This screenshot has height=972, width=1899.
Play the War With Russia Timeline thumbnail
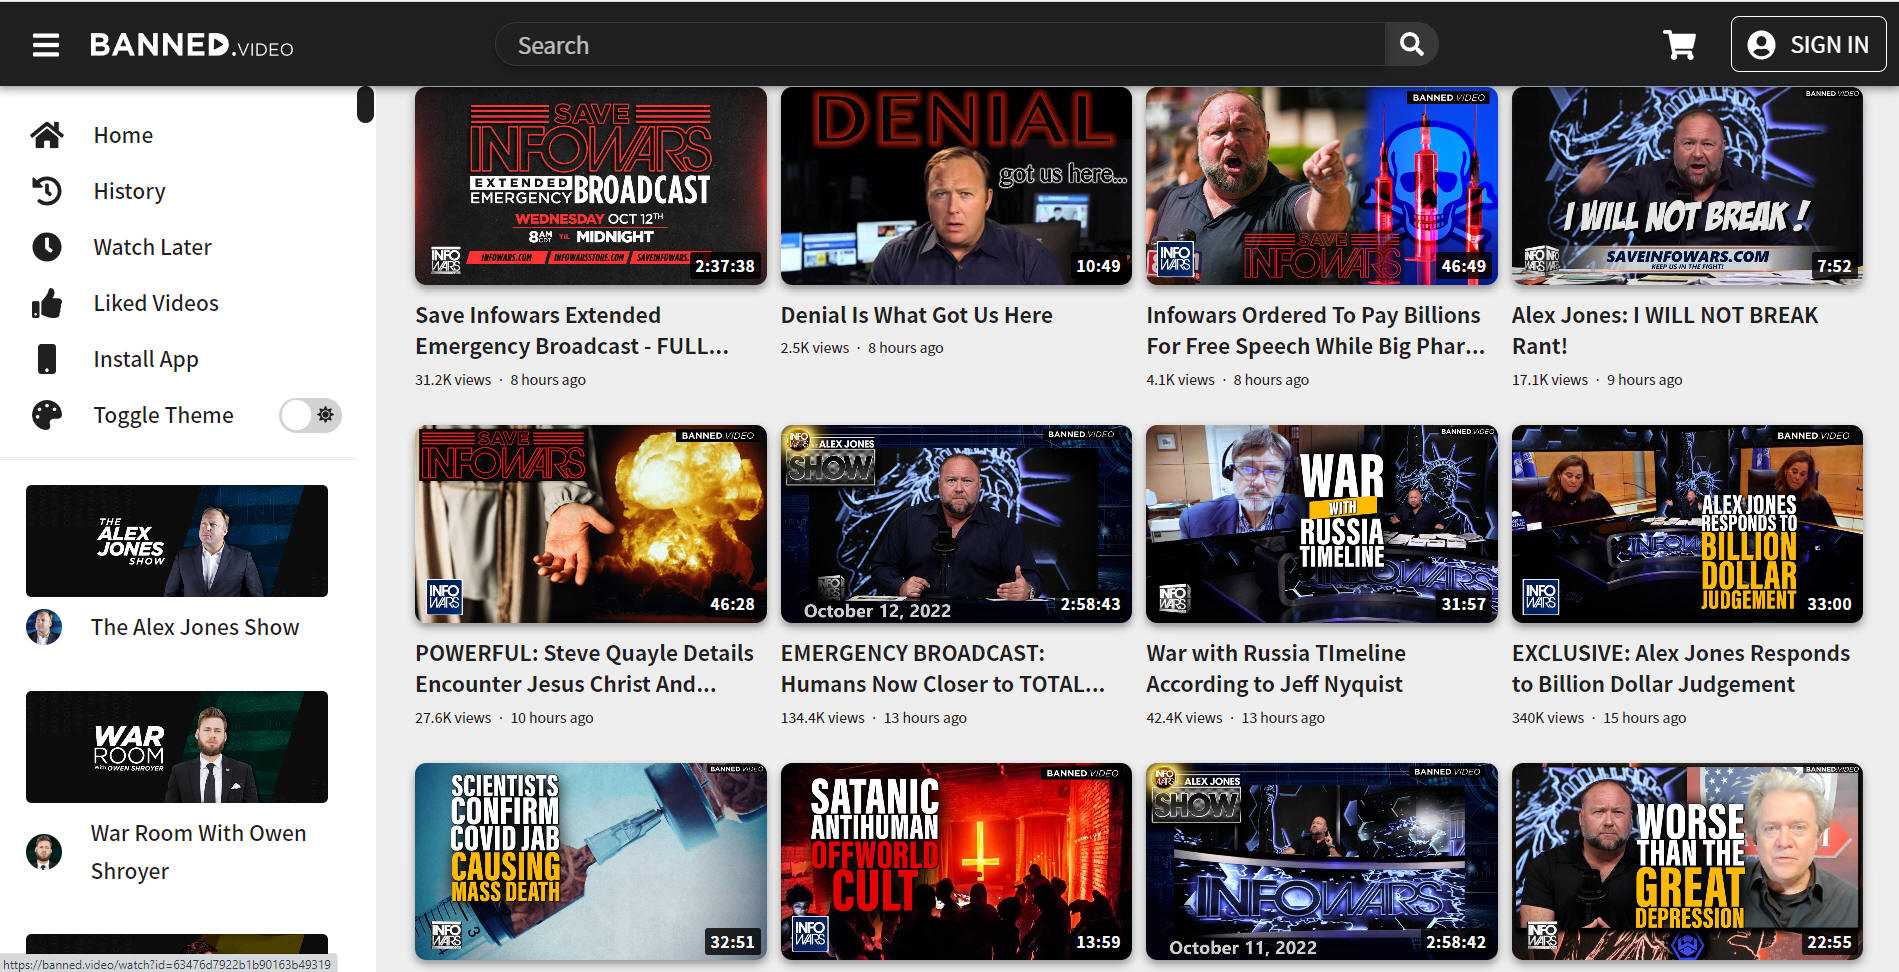coord(1322,524)
